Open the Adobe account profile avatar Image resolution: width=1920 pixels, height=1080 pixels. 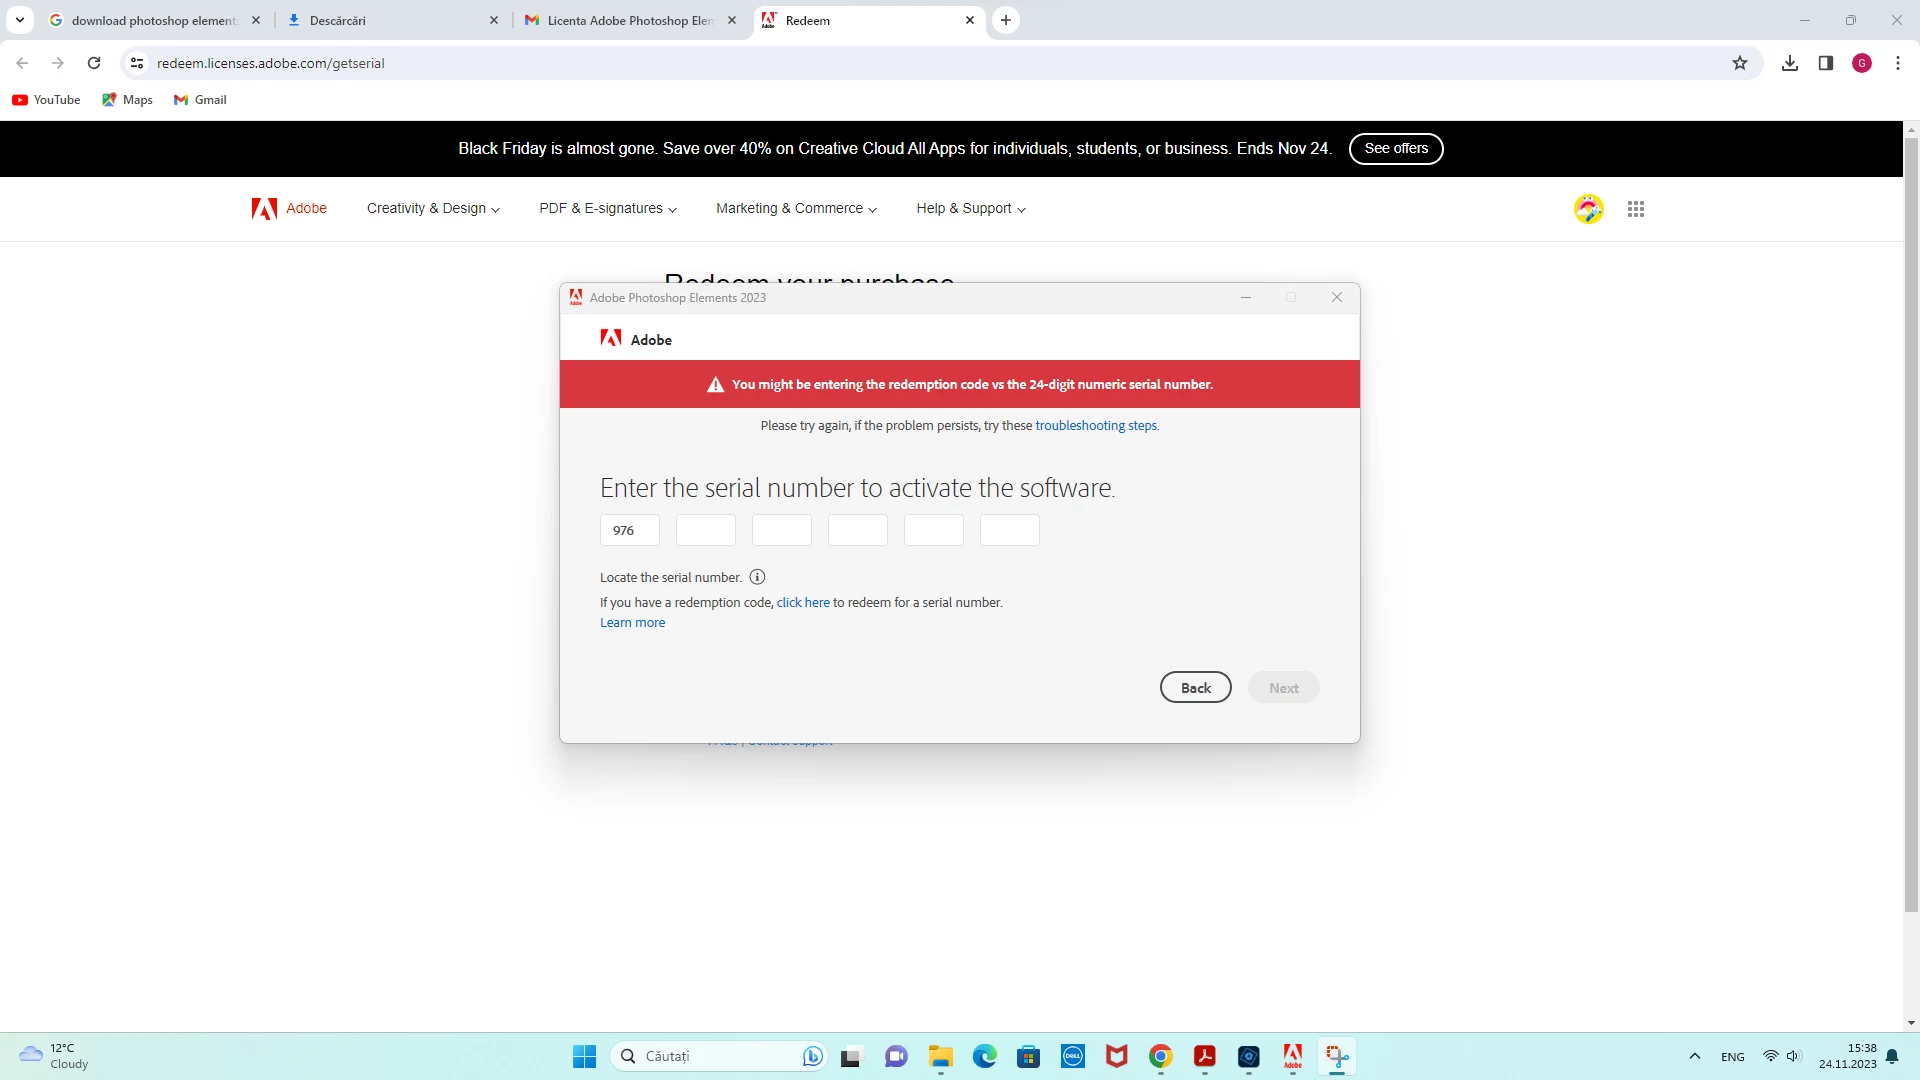click(x=1588, y=209)
